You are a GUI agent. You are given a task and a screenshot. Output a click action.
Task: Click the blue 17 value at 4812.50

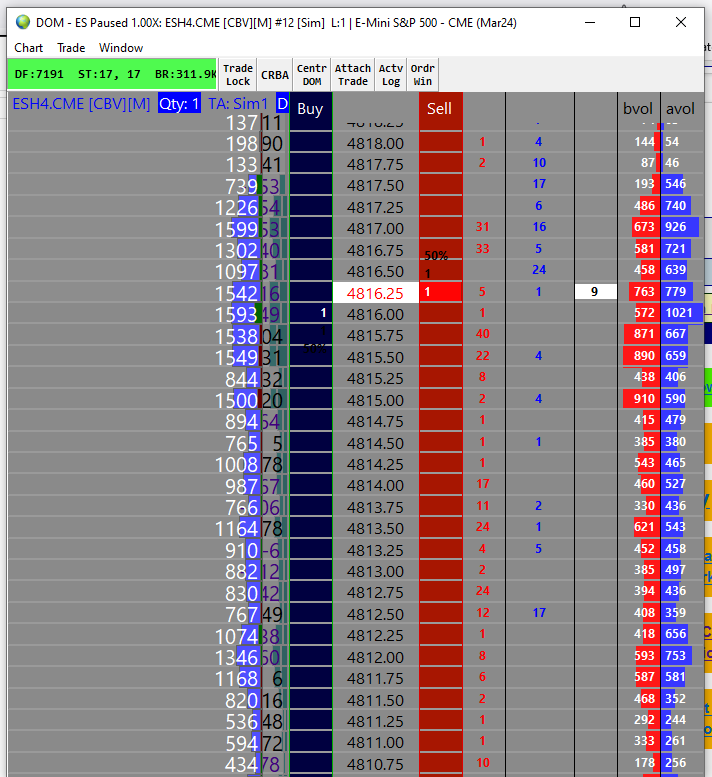pyautogui.click(x=539, y=612)
